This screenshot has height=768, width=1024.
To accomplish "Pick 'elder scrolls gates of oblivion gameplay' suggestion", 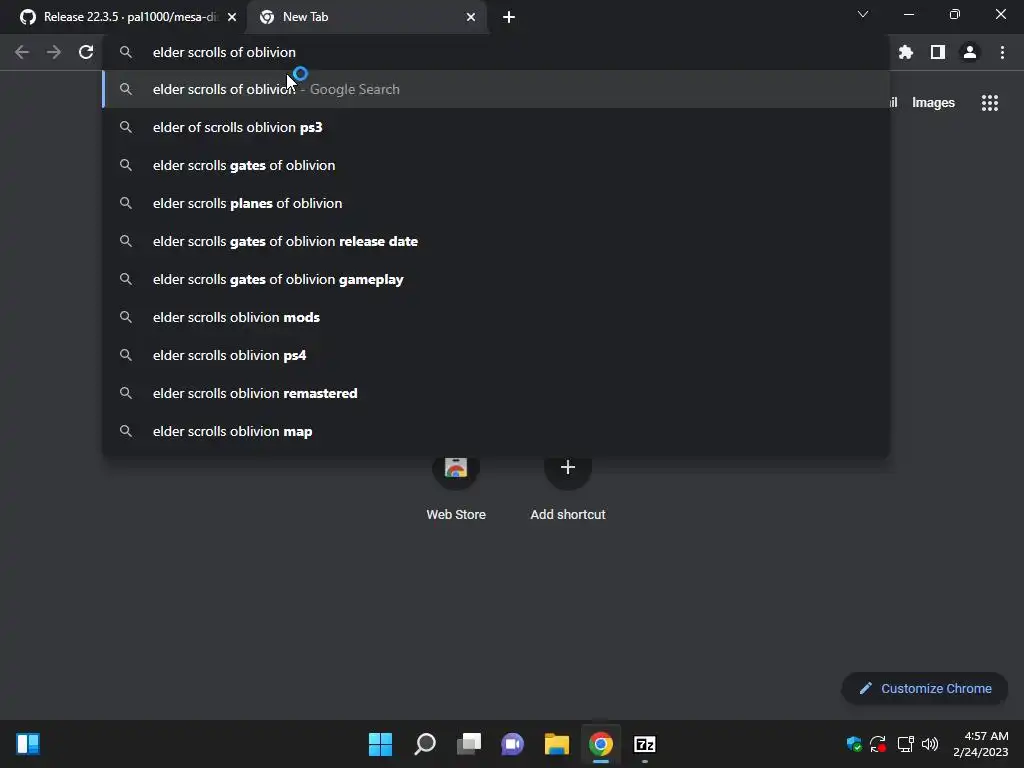I will 496,279.
